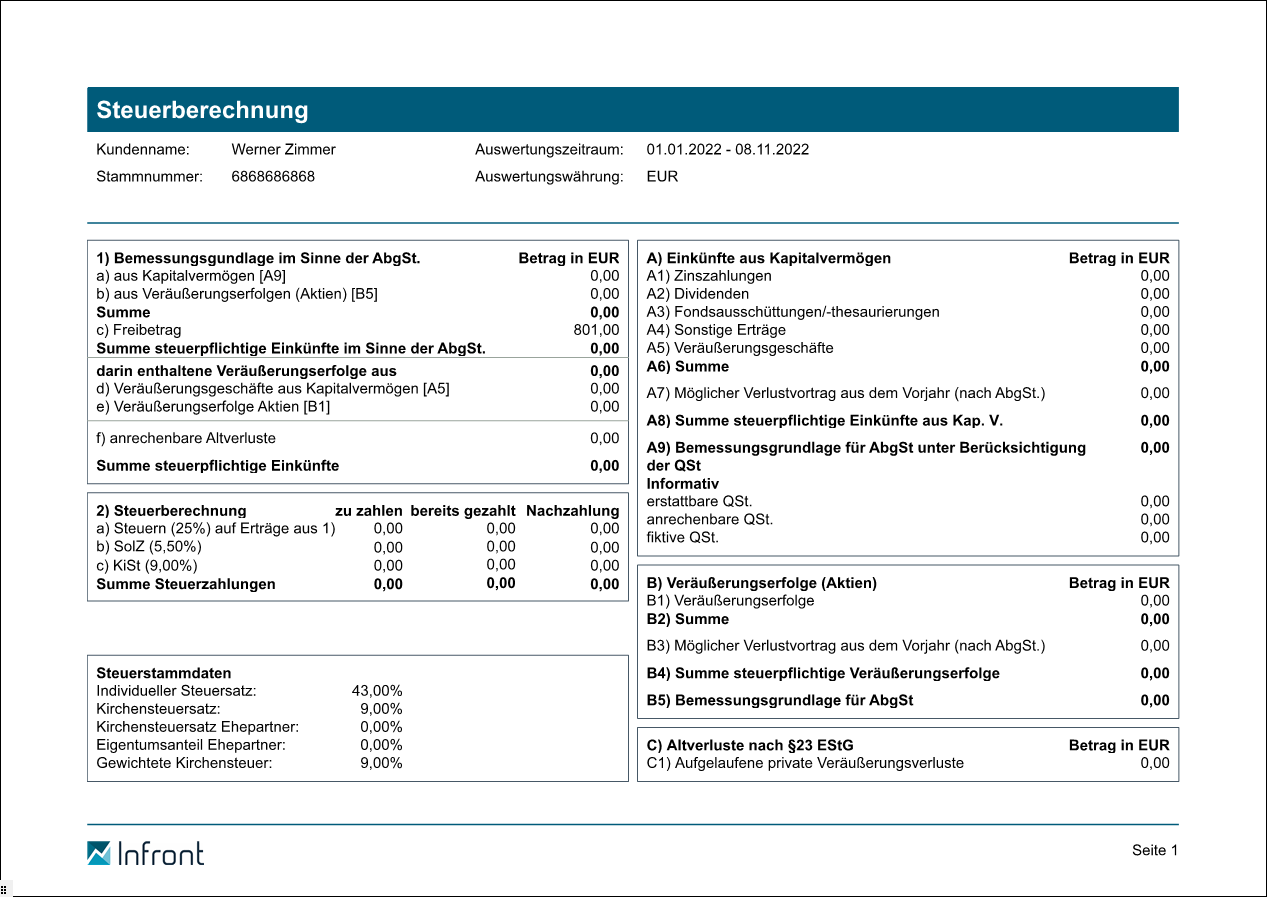1267x897 pixels.
Task: Click the A2) Dividenden row label
Action: (x=697, y=294)
